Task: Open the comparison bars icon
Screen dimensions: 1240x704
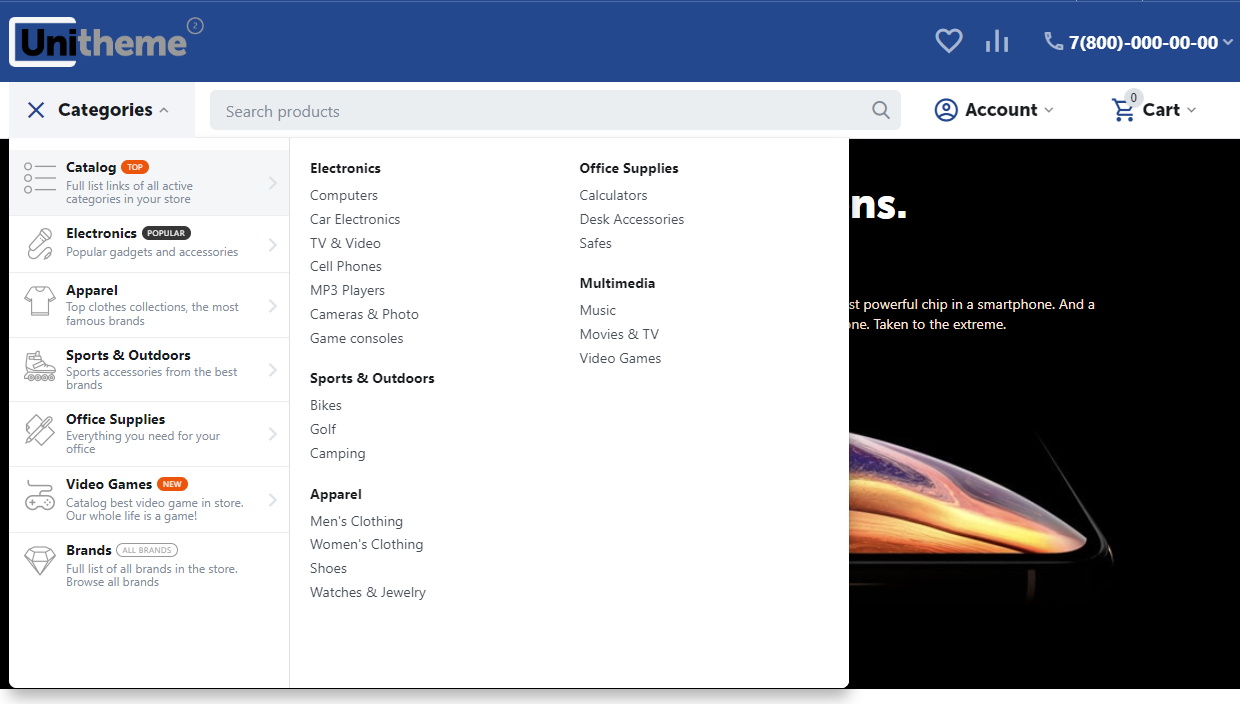Action: click(997, 41)
